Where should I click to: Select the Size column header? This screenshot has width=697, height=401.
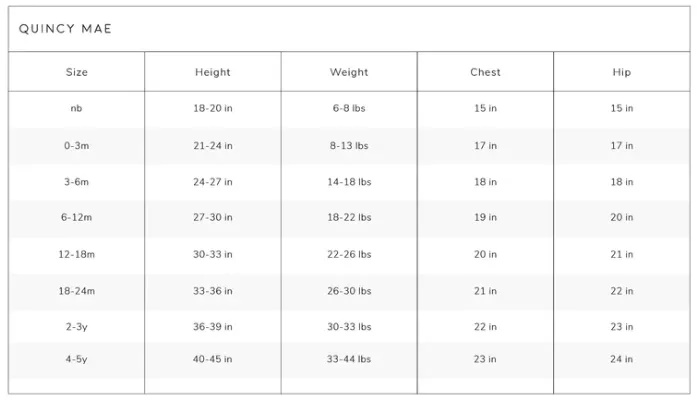tap(76, 72)
